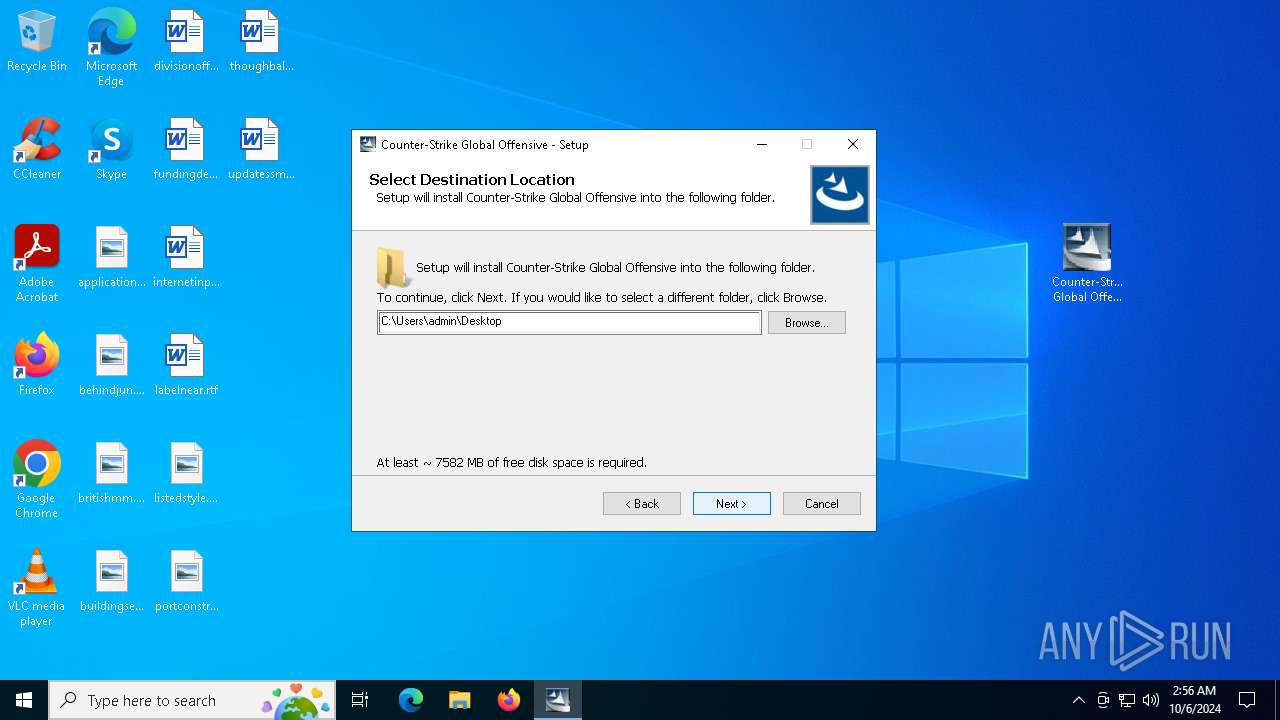
Task: Select the internetinp... Word document icon
Action: point(186,258)
